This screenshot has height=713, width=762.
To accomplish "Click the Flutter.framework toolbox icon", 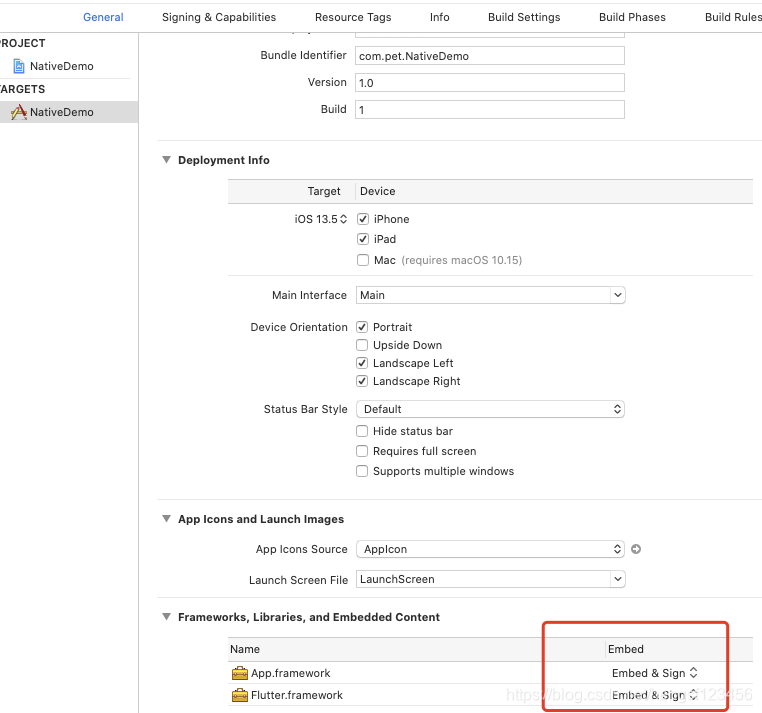I will click(x=240, y=696).
